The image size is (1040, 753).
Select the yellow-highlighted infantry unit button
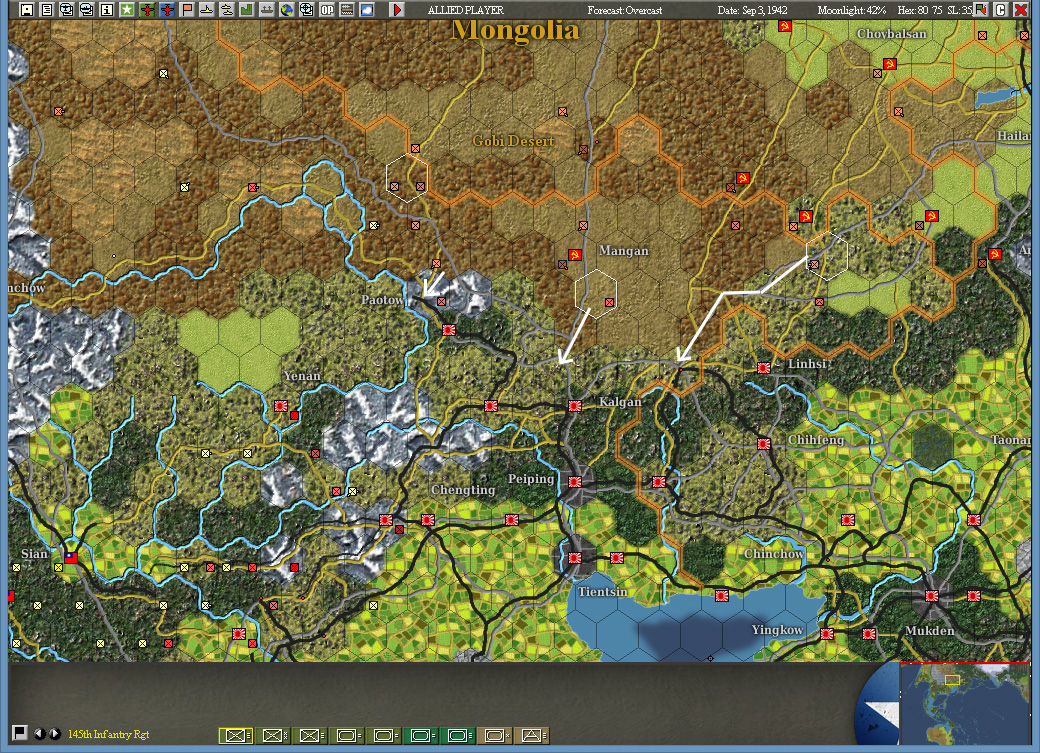(x=236, y=735)
